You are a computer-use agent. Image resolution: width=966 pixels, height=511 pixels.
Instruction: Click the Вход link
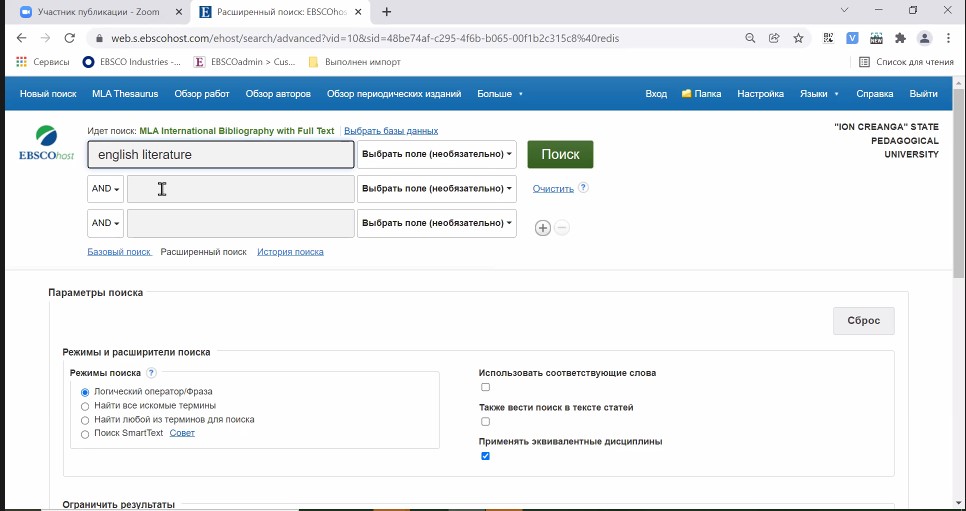coord(656,94)
